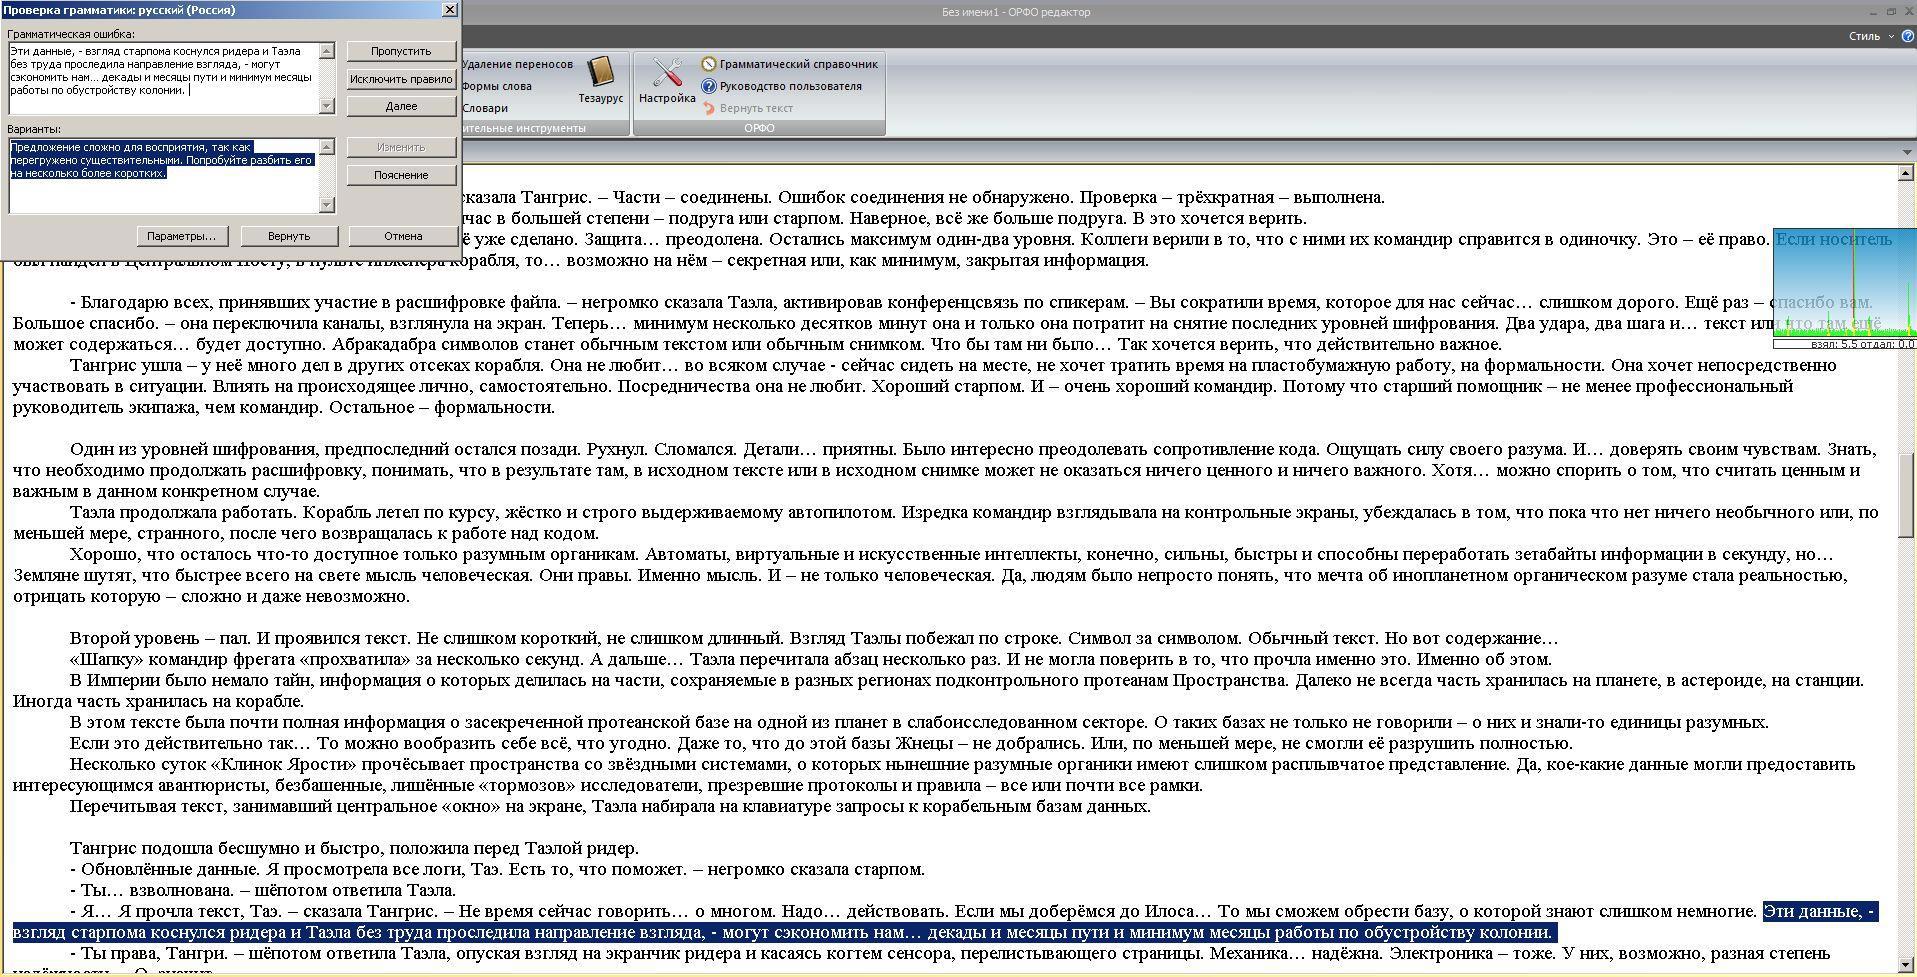
Task: Open the Тезаурус book icon
Action: coord(600,80)
